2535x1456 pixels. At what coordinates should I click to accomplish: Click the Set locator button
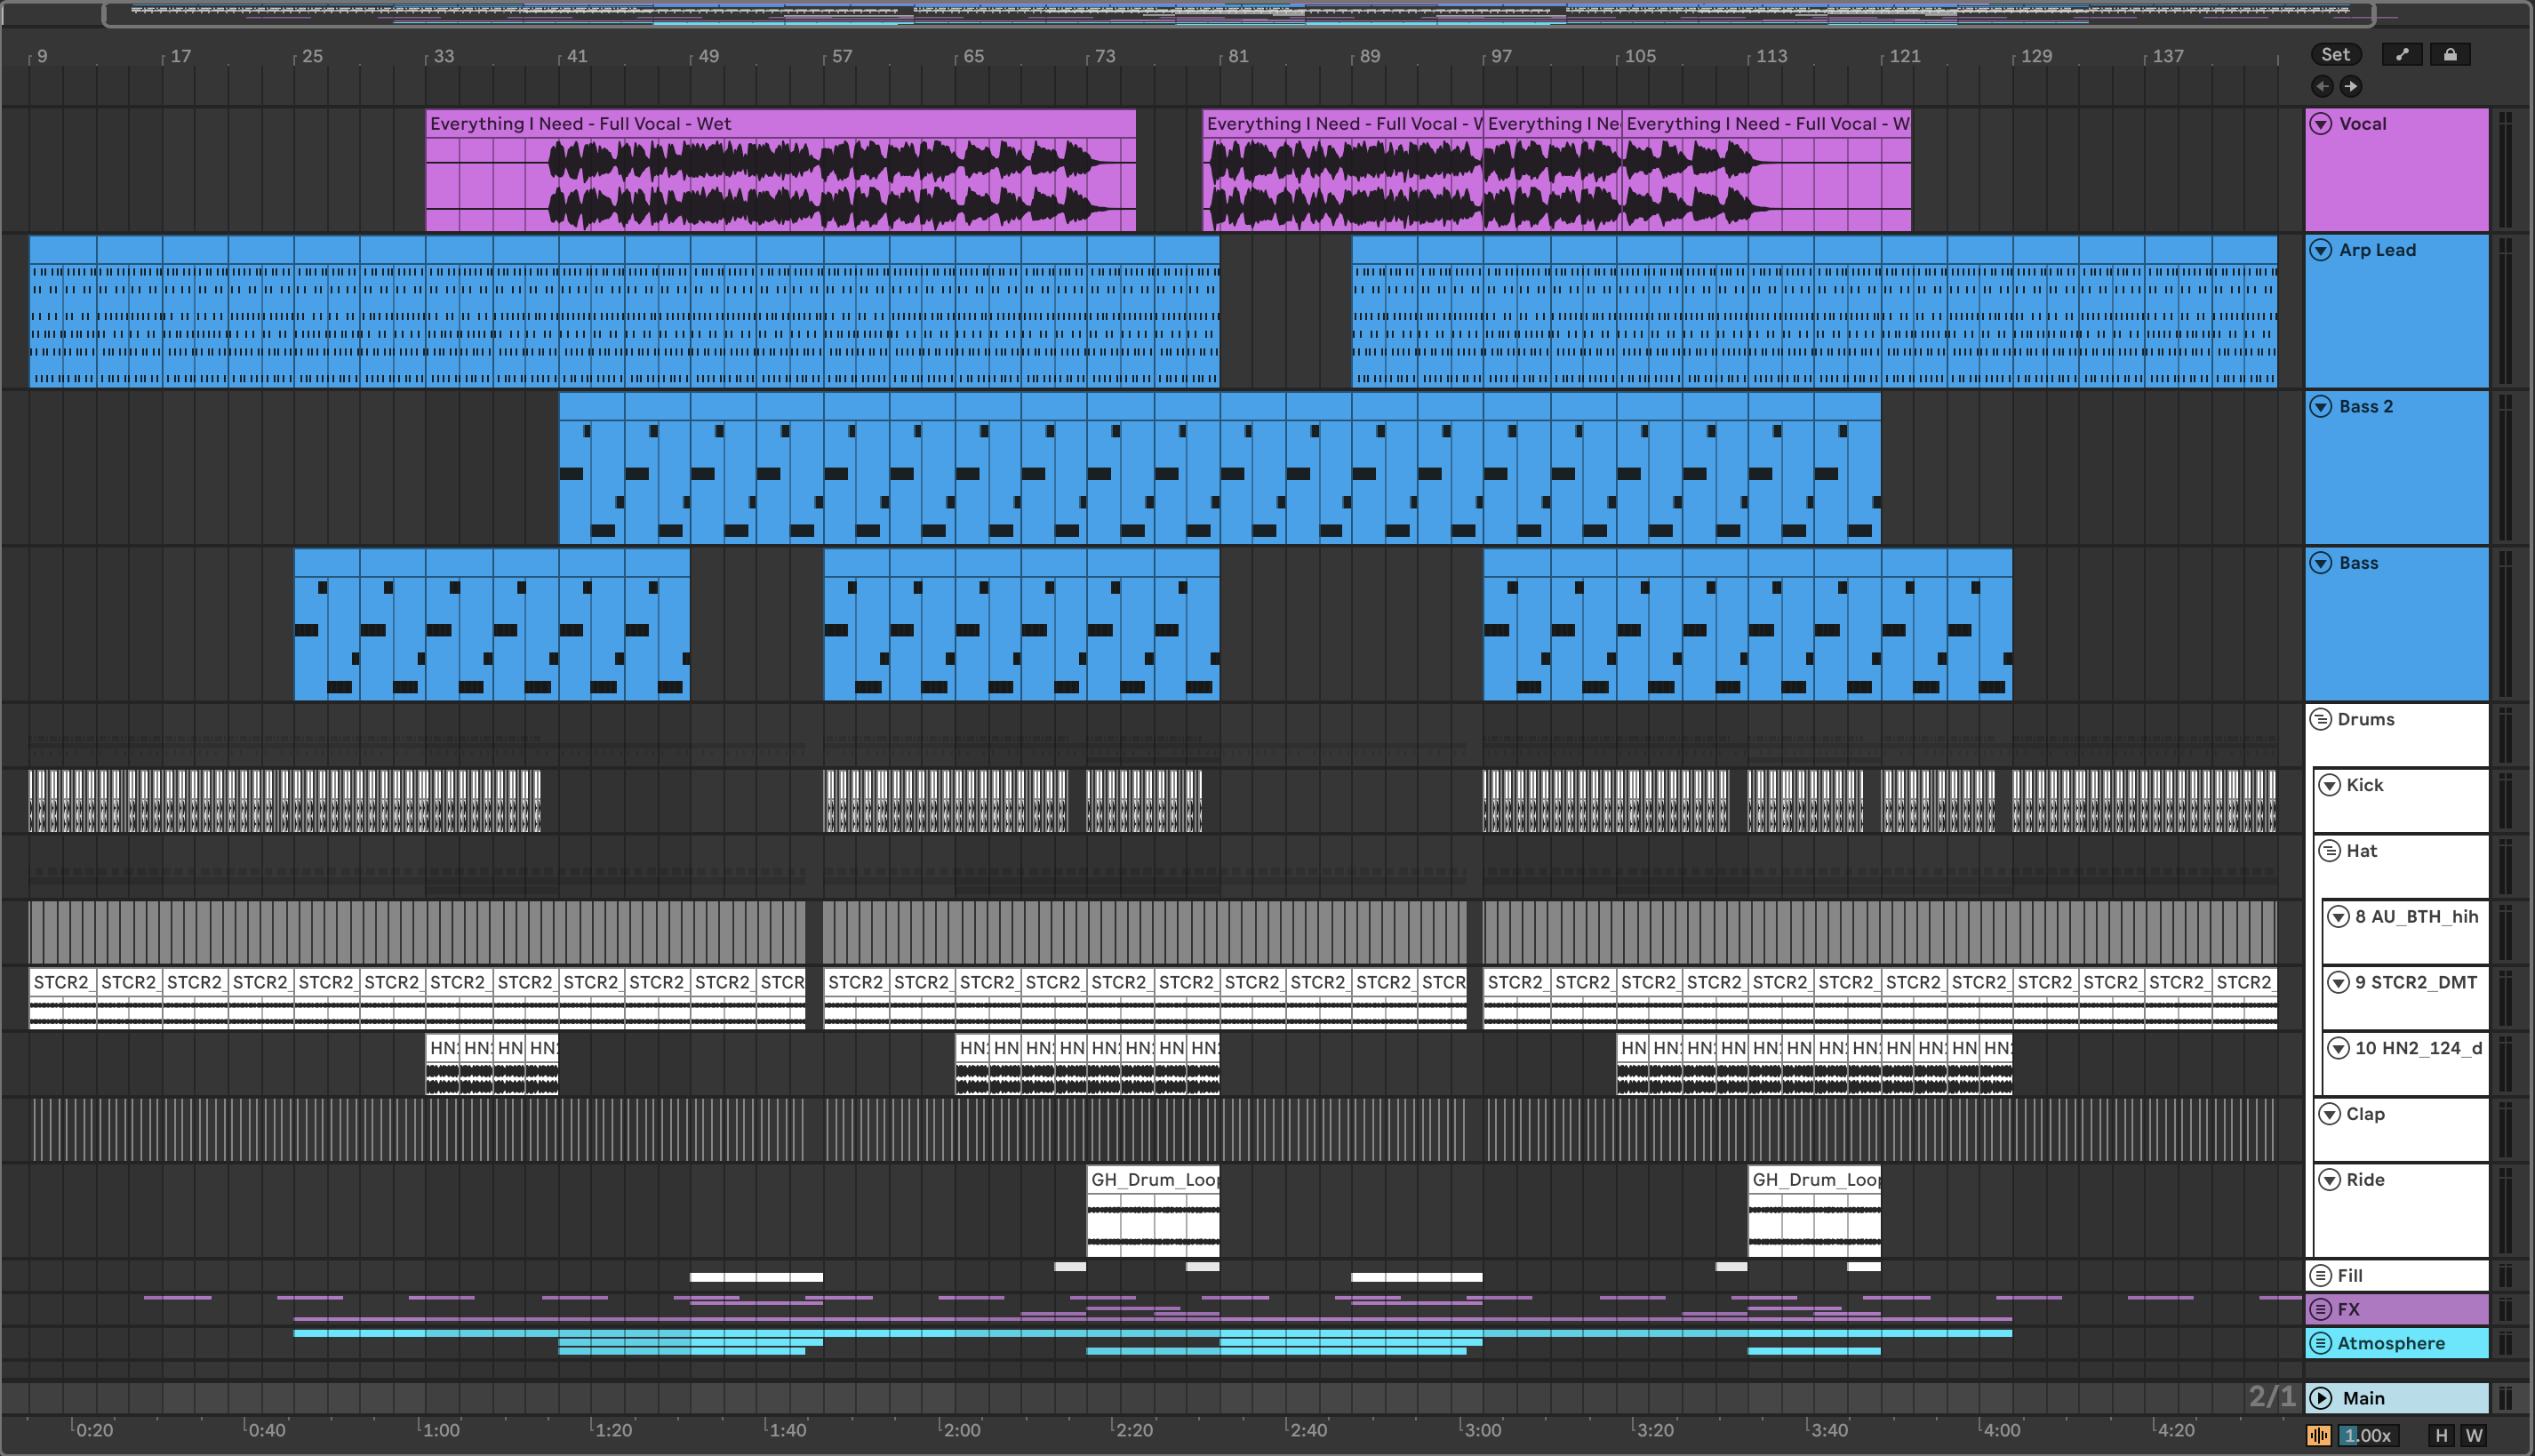2335,55
